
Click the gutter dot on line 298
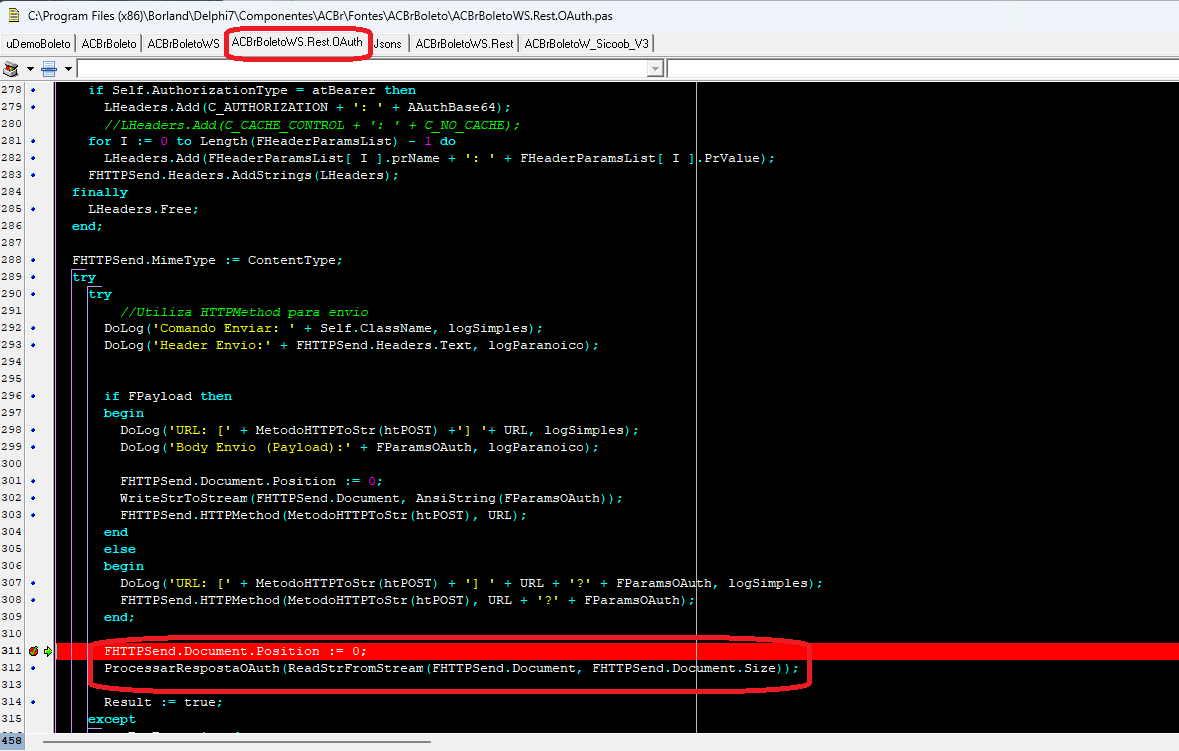tap(33, 430)
